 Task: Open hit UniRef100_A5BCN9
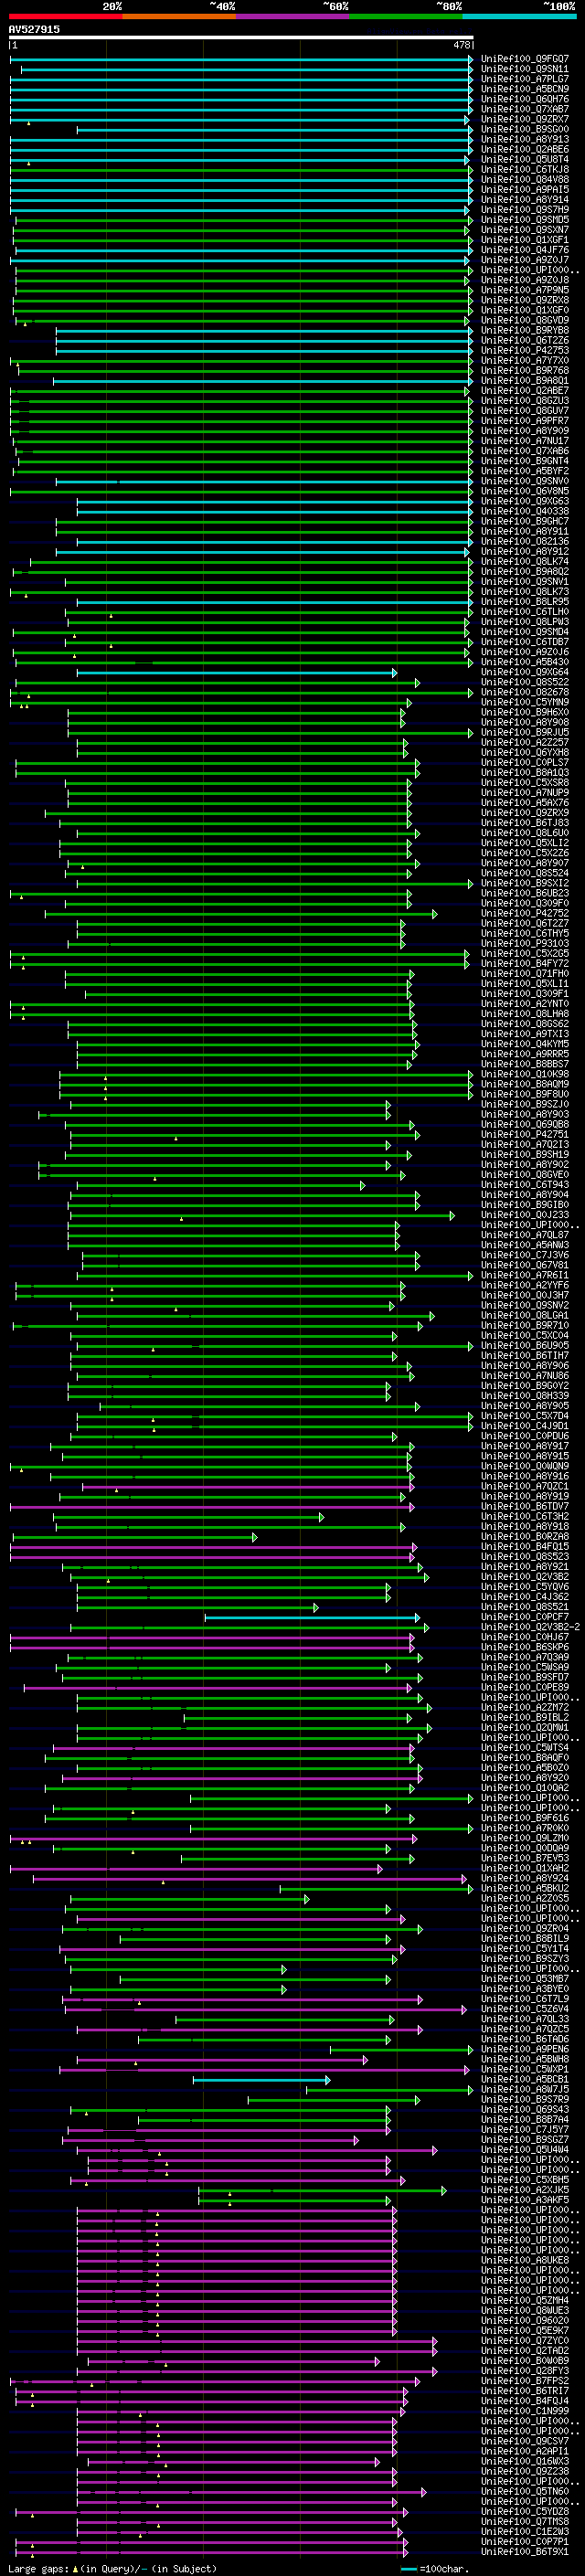click(x=525, y=89)
